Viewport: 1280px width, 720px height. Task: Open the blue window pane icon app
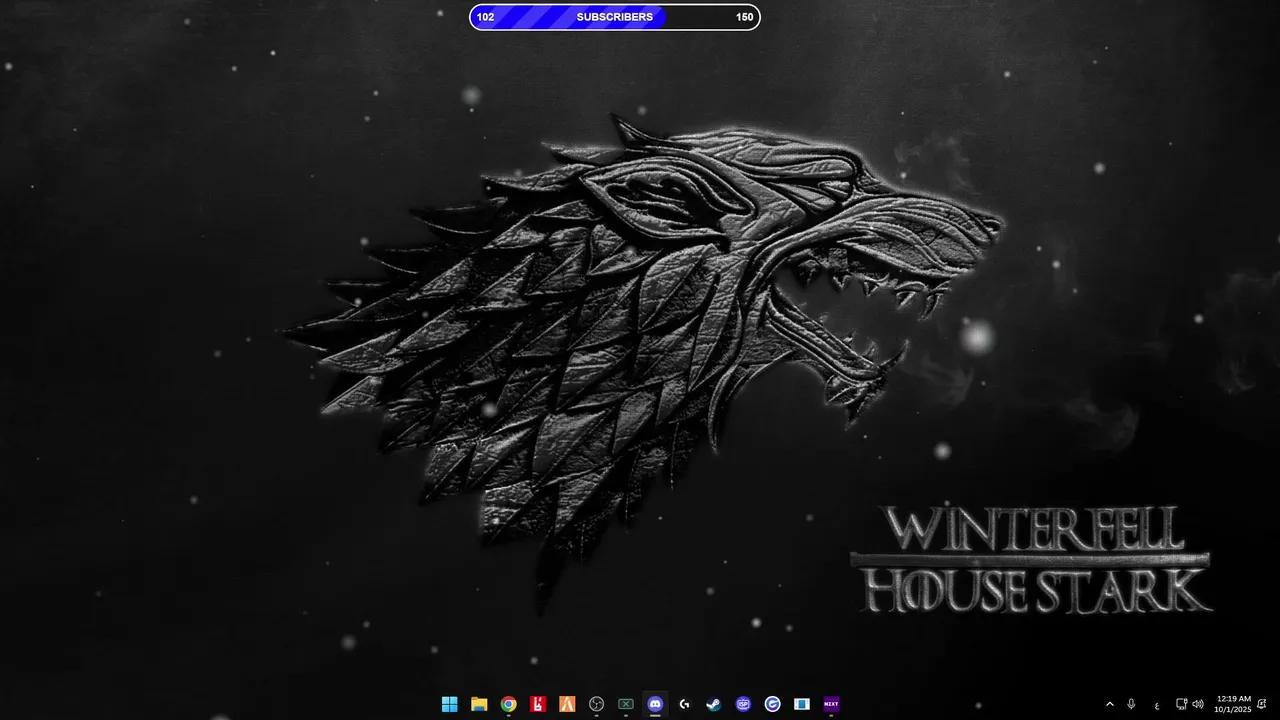(x=802, y=704)
